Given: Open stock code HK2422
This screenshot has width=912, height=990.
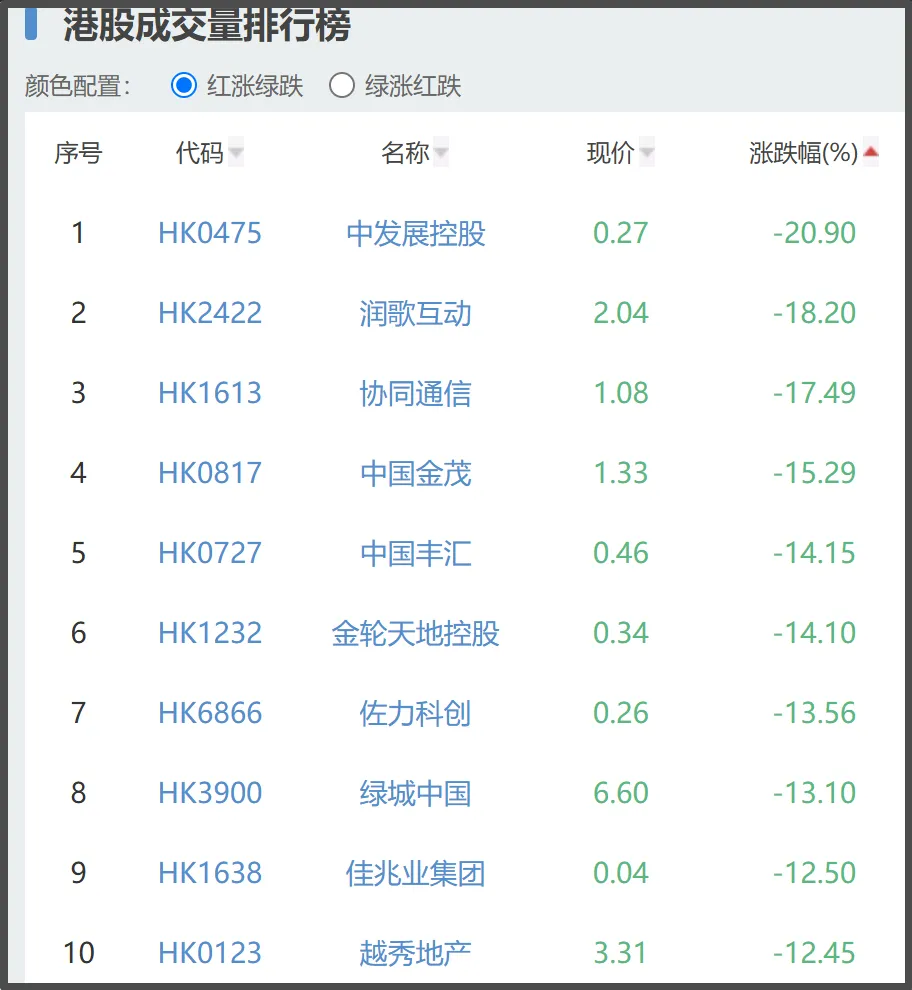Looking at the screenshot, I should pyautogui.click(x=210, y=313).
